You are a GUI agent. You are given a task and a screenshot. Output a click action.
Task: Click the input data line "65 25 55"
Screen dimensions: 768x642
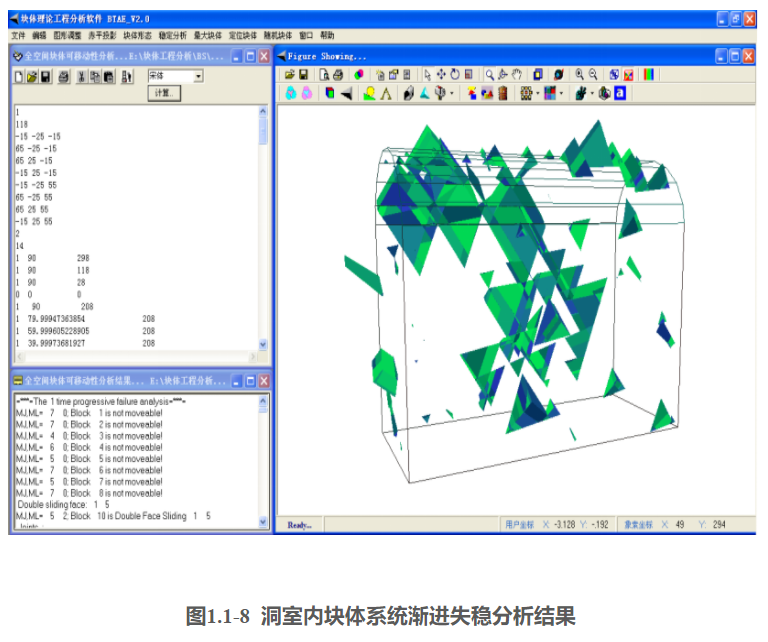pyautogui.click(x=35, y=209)
